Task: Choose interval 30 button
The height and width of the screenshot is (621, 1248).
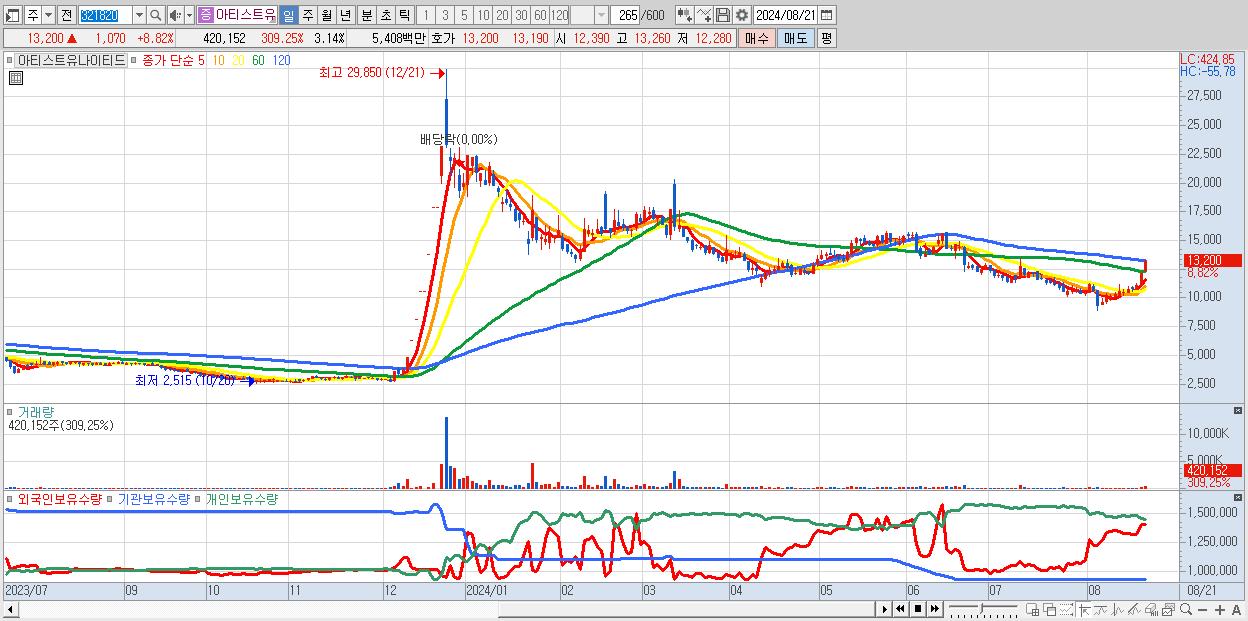Action: (521, 15)
